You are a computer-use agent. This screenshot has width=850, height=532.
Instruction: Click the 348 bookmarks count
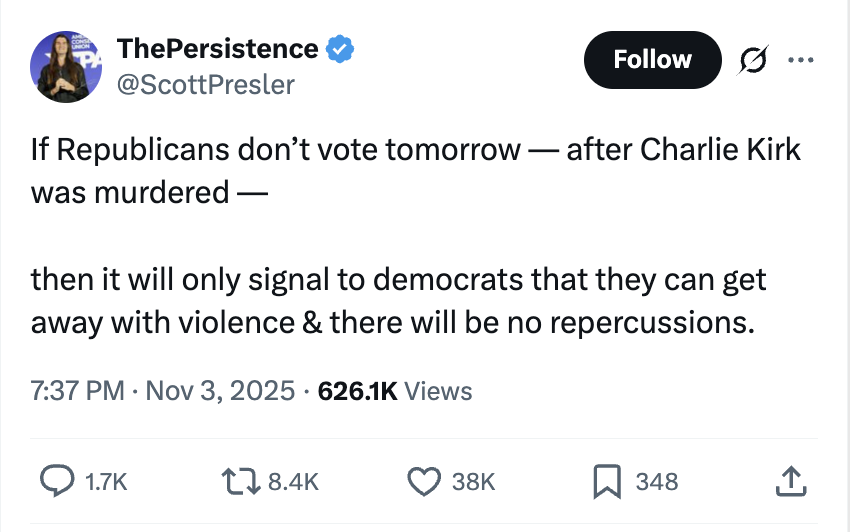(657, 482)
